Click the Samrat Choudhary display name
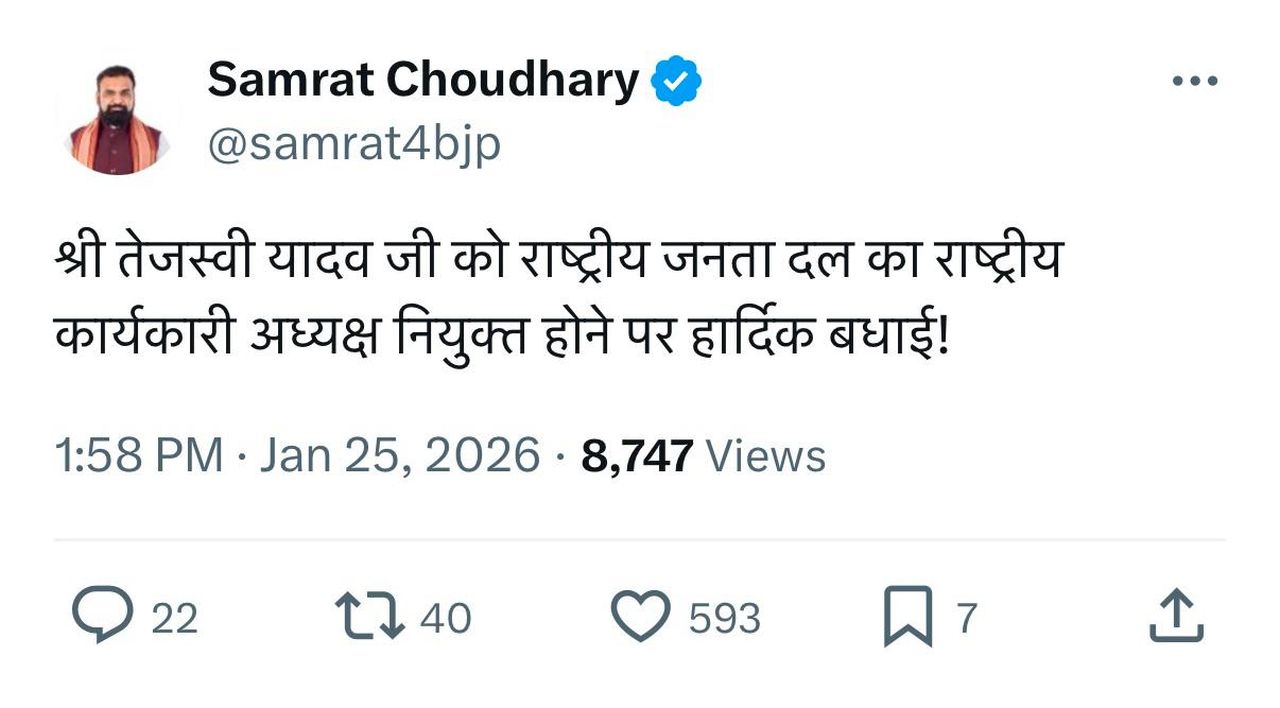This screenshot has height=708, width=1280. tap(423, 80)
